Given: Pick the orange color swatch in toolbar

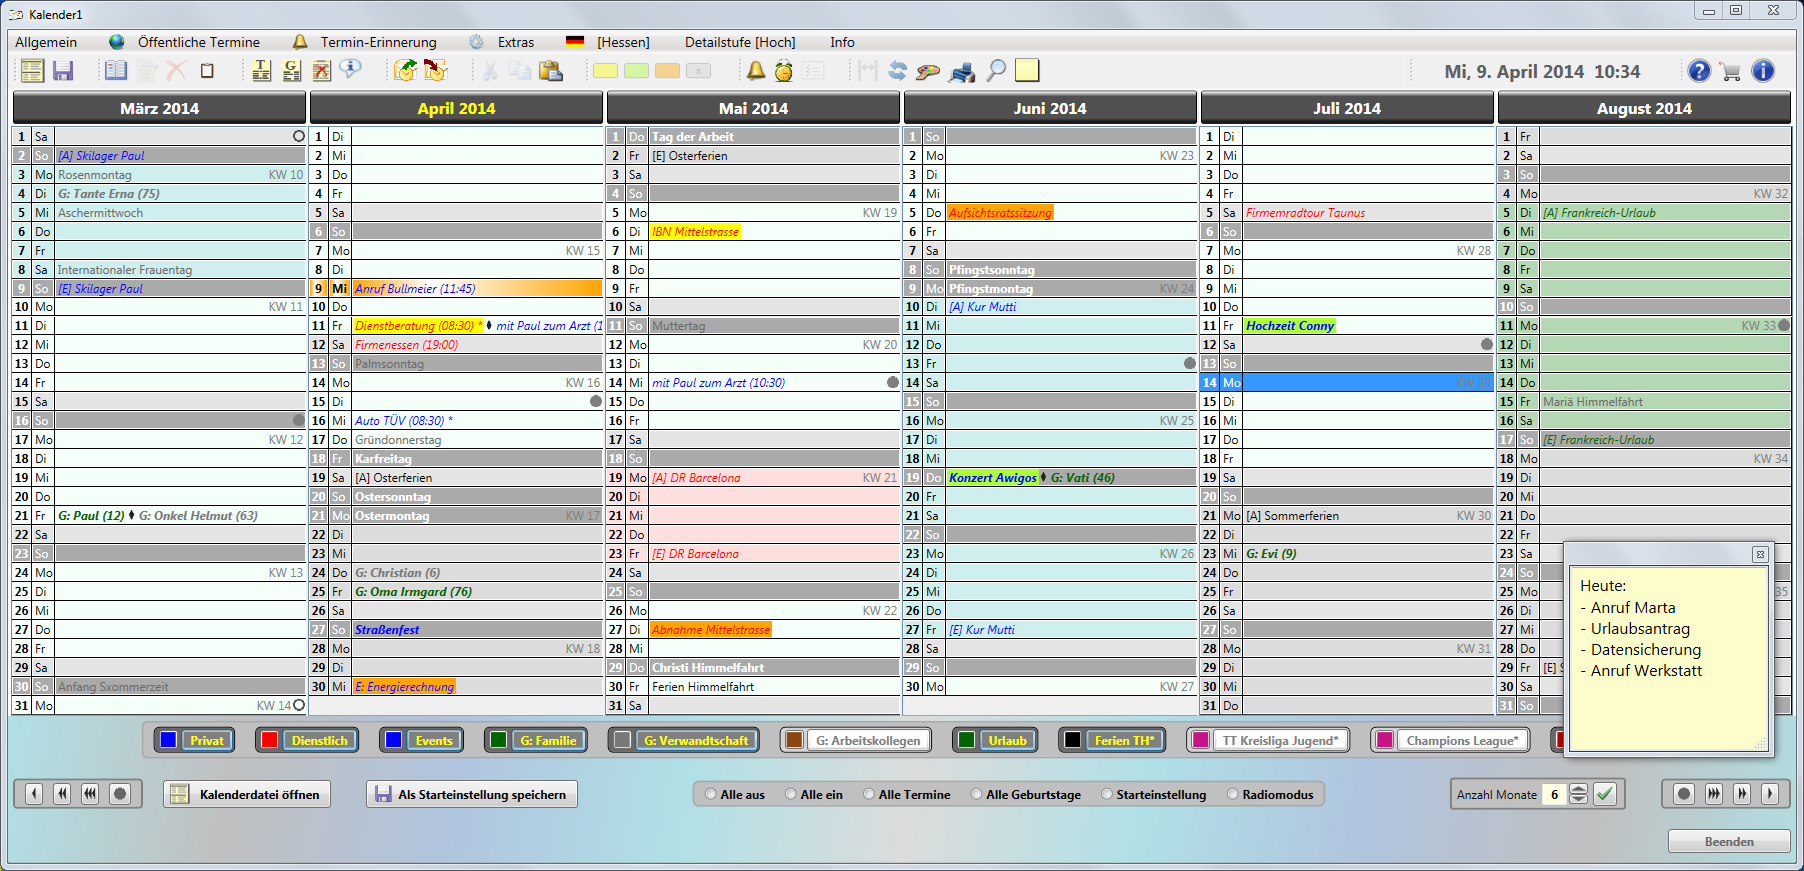Looking at the screenshot, I should coord(667,71).
